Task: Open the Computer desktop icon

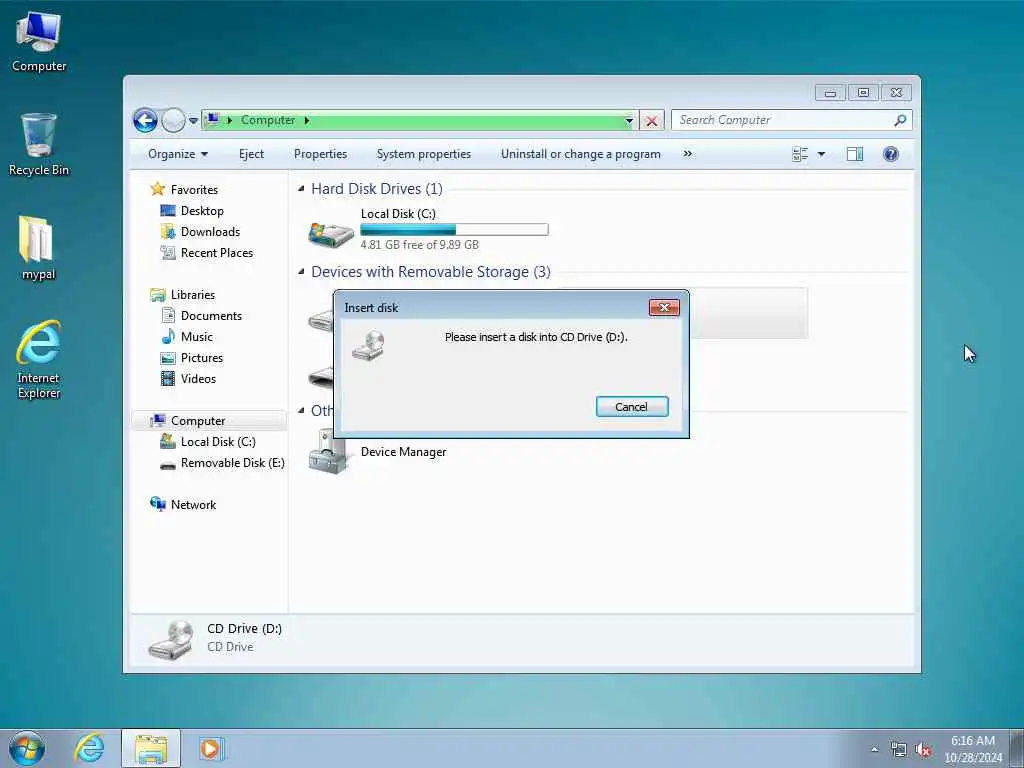Action: [39, 42]
